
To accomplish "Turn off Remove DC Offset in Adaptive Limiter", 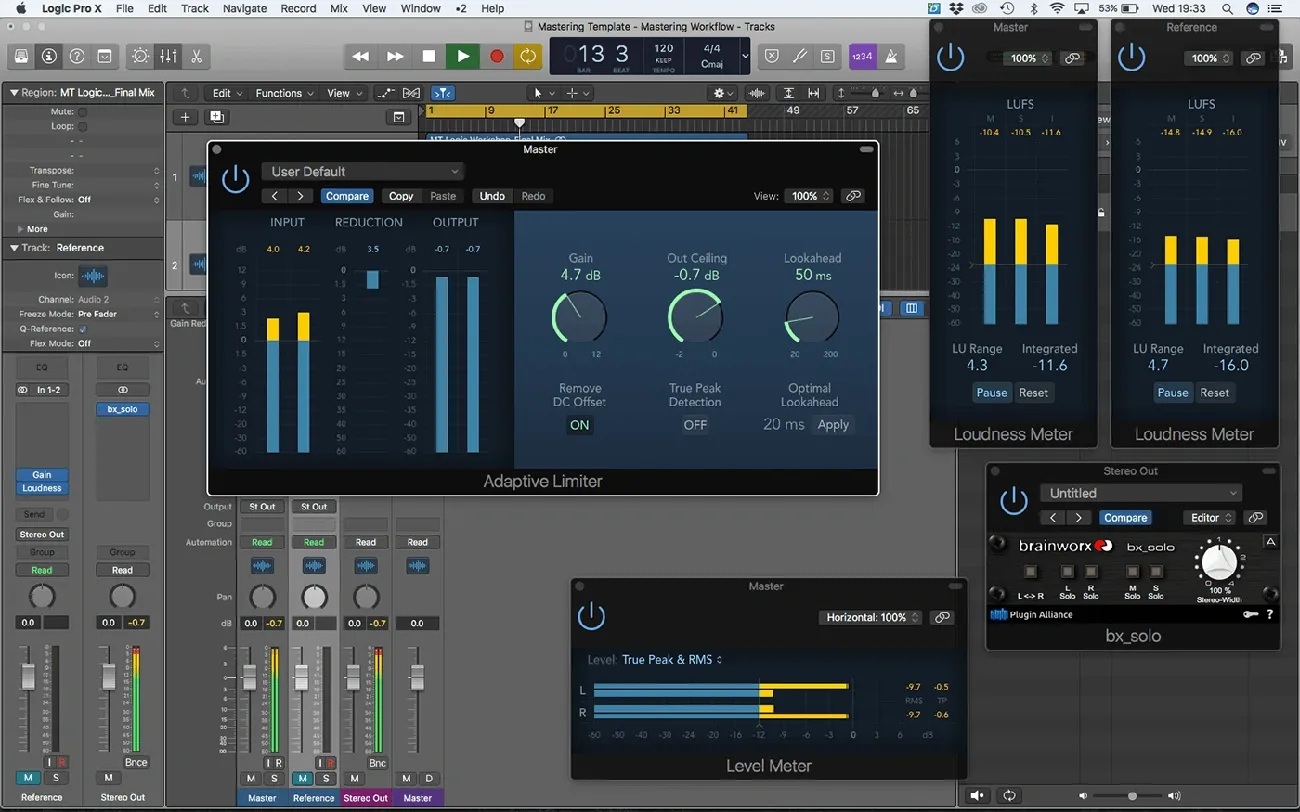I will 579,425.
